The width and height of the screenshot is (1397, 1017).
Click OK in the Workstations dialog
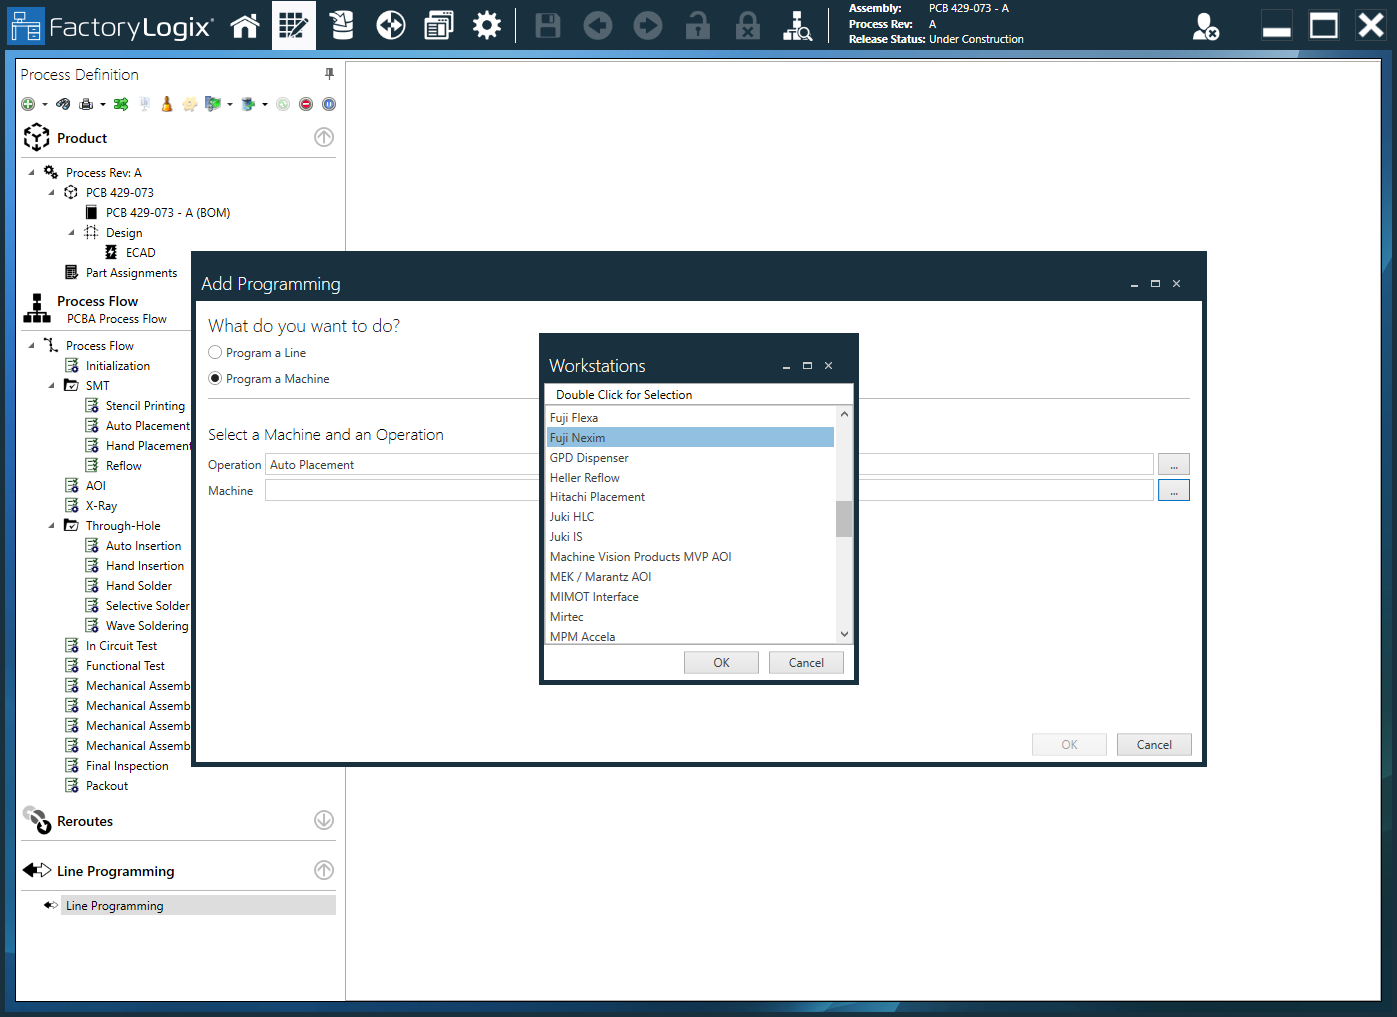click(721, 663)
